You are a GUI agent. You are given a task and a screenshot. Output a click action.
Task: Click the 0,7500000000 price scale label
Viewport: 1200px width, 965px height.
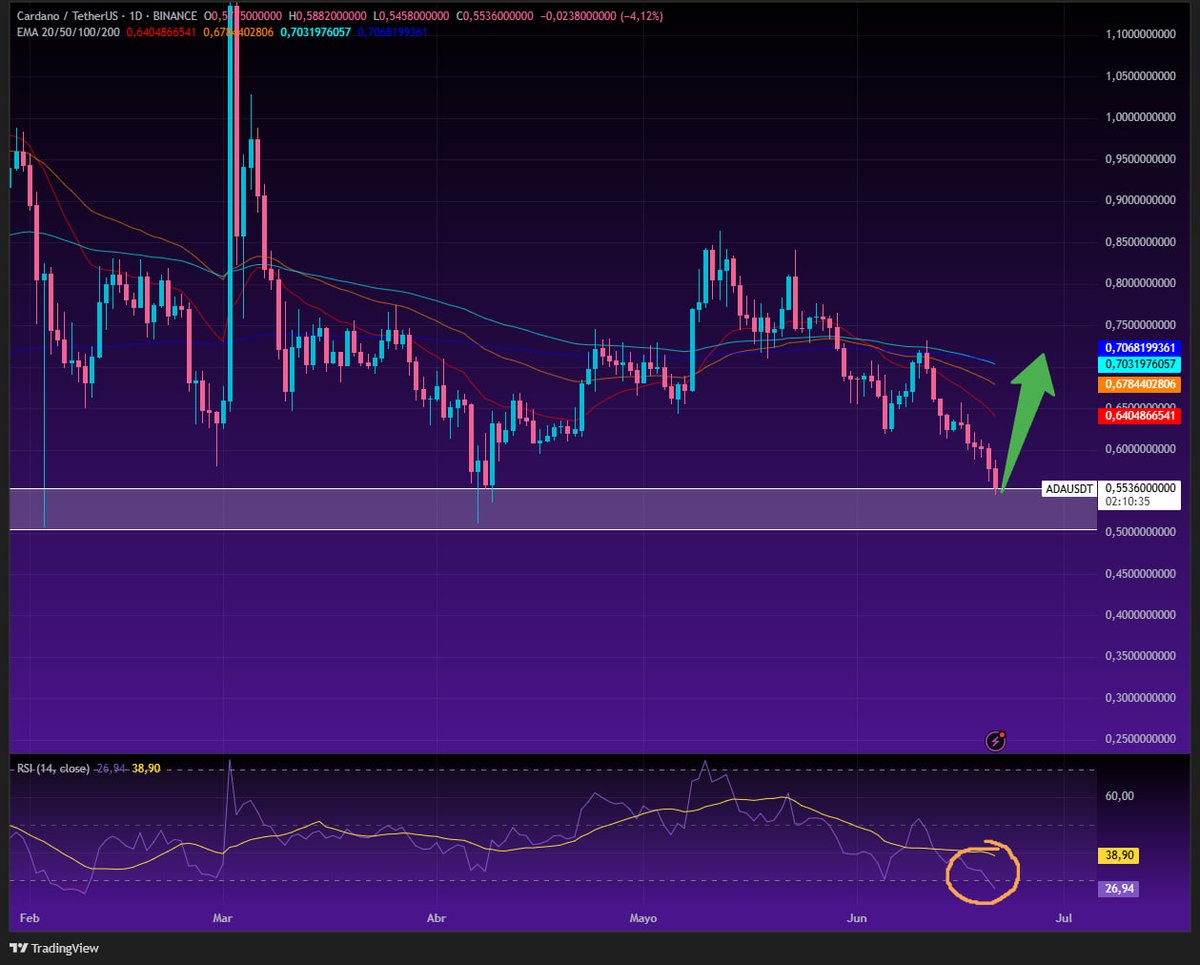[1141, 325]
